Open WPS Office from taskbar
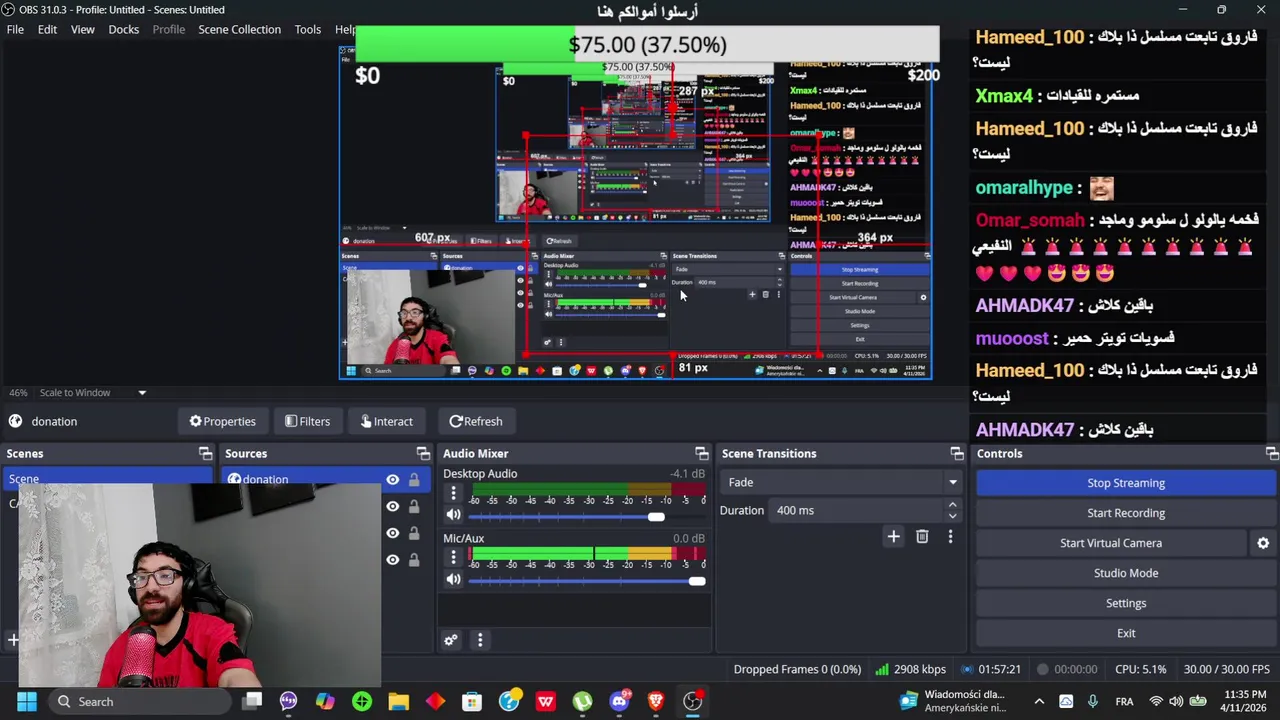The image size is (1280, 720). [545, 701]
